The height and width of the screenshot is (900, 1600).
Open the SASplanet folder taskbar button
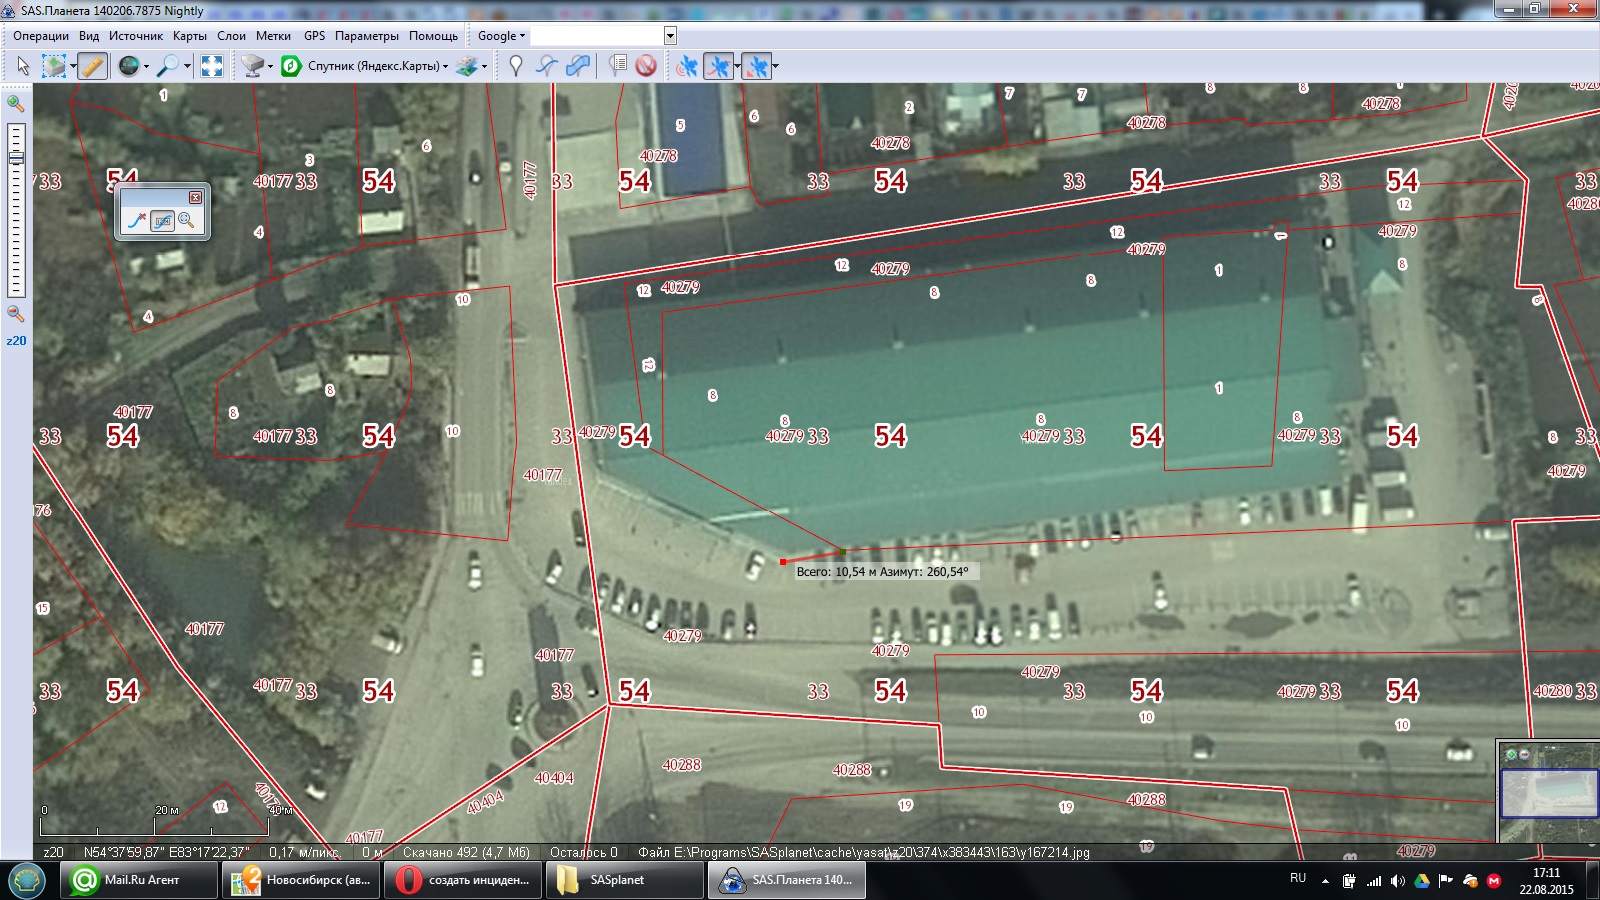point(625,880)
